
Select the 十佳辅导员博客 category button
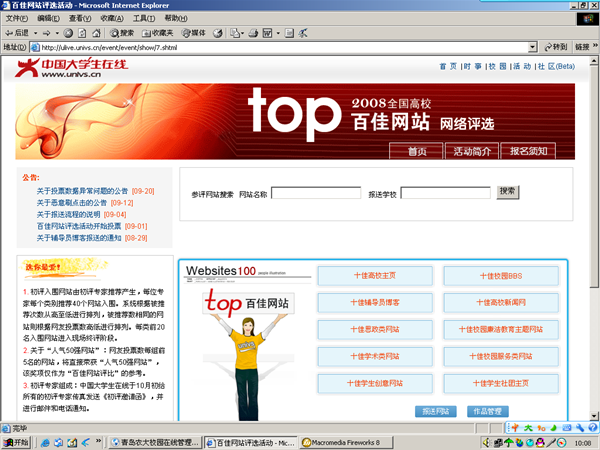pyautogui.click(x=375, y=302)
